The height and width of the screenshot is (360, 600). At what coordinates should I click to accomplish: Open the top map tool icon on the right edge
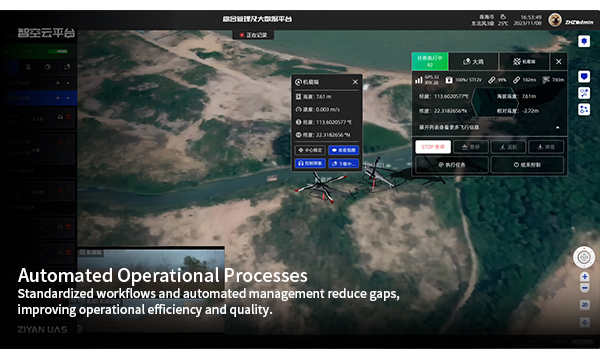[584, 41]
